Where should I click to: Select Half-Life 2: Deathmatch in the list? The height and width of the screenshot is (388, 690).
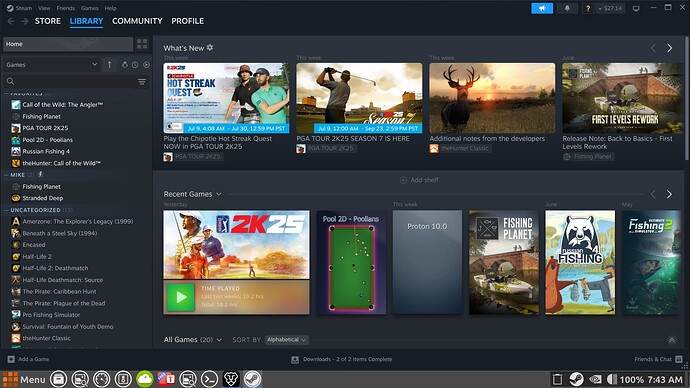[x=55, y=268]
